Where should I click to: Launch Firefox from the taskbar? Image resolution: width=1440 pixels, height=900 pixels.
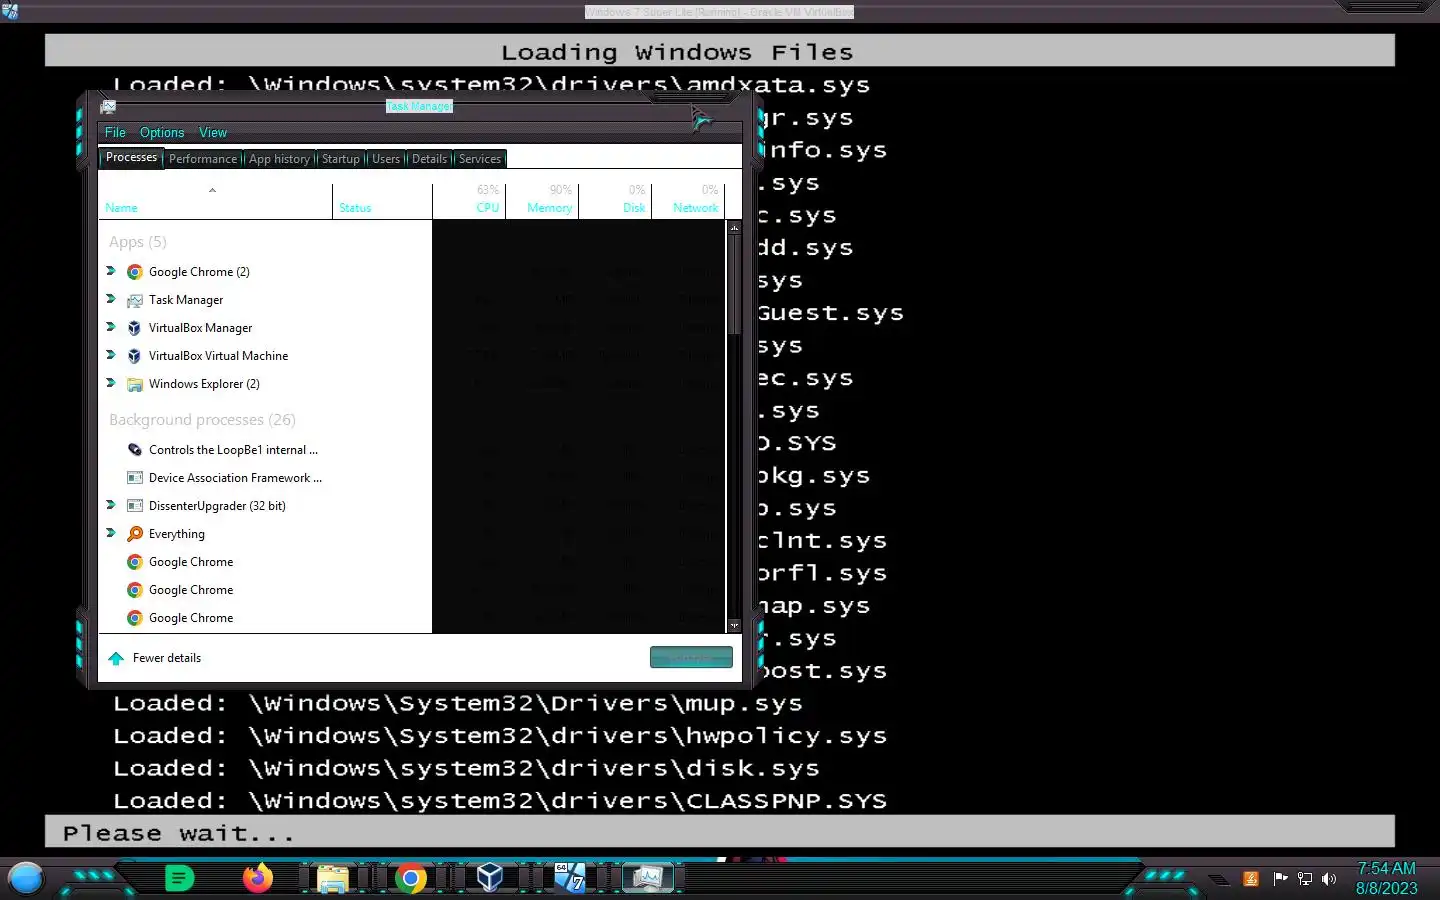tap(257, 879)
